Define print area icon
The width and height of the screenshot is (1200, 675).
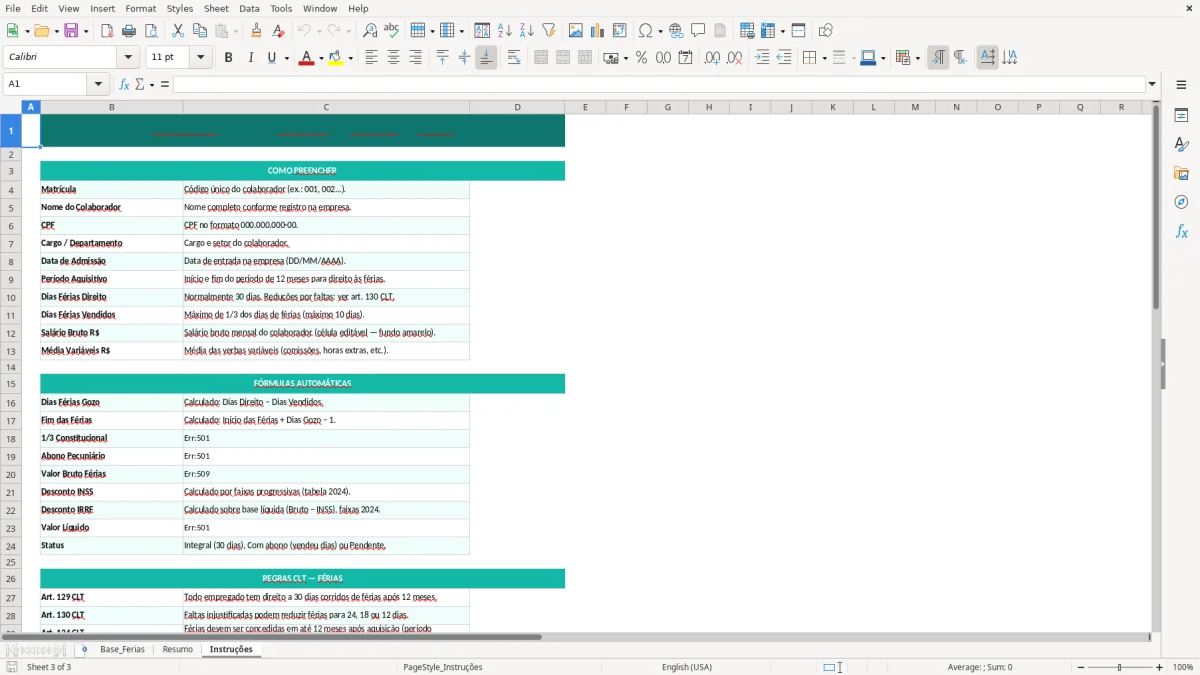coord(747,31)
